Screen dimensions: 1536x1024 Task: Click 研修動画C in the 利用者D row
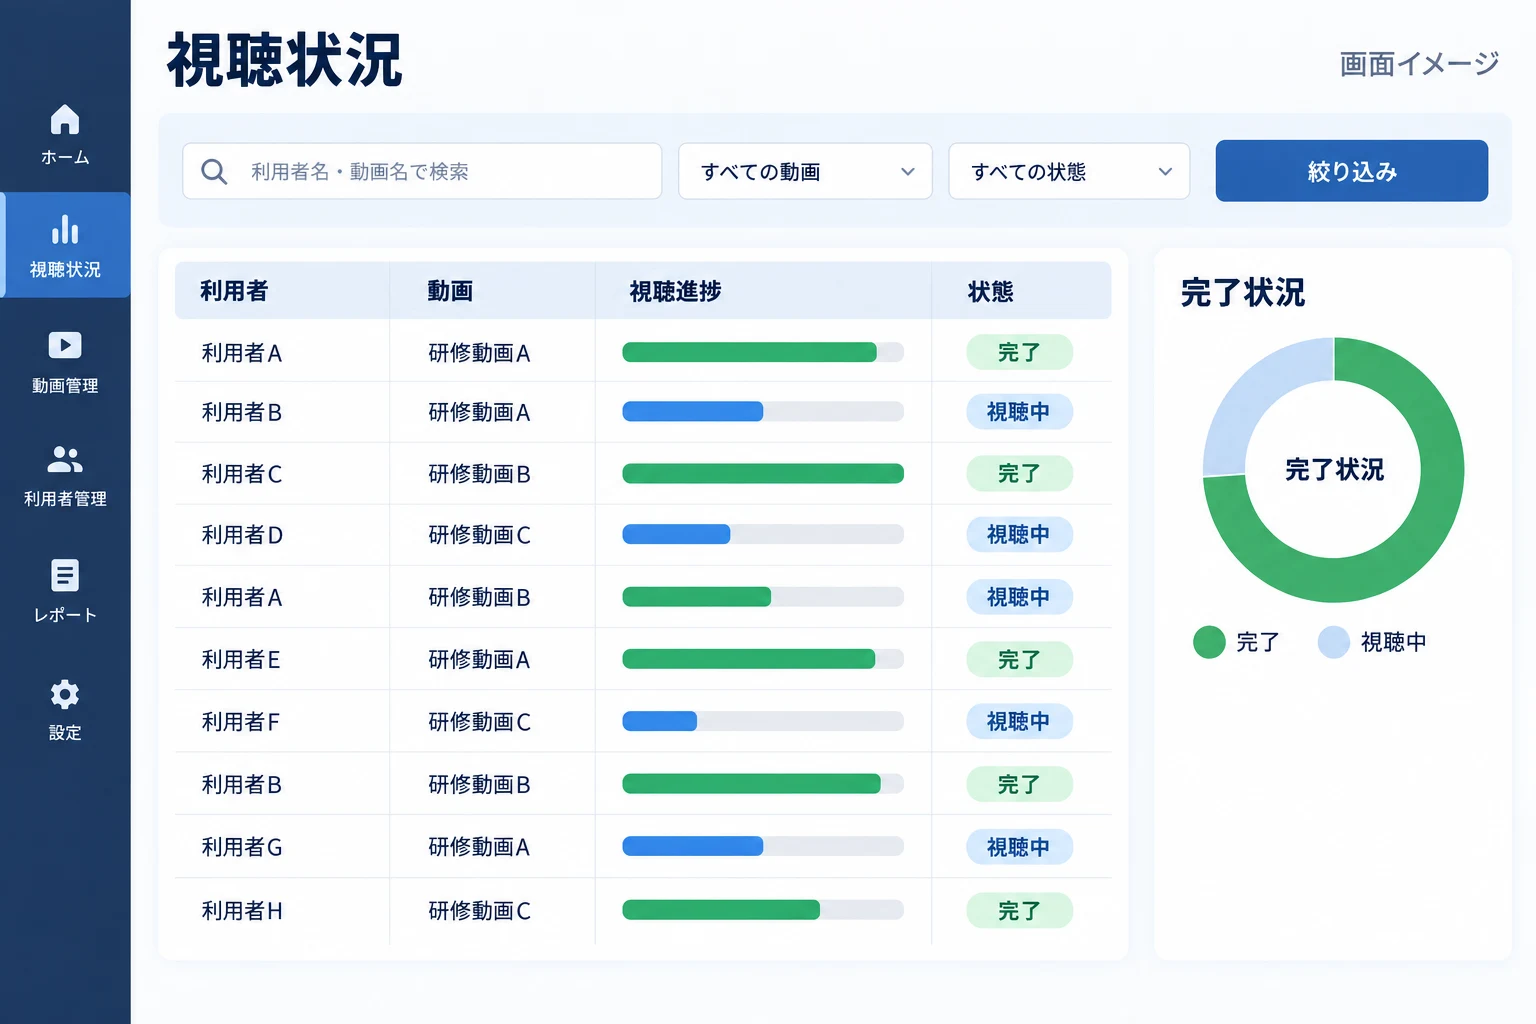coord(479,535)
